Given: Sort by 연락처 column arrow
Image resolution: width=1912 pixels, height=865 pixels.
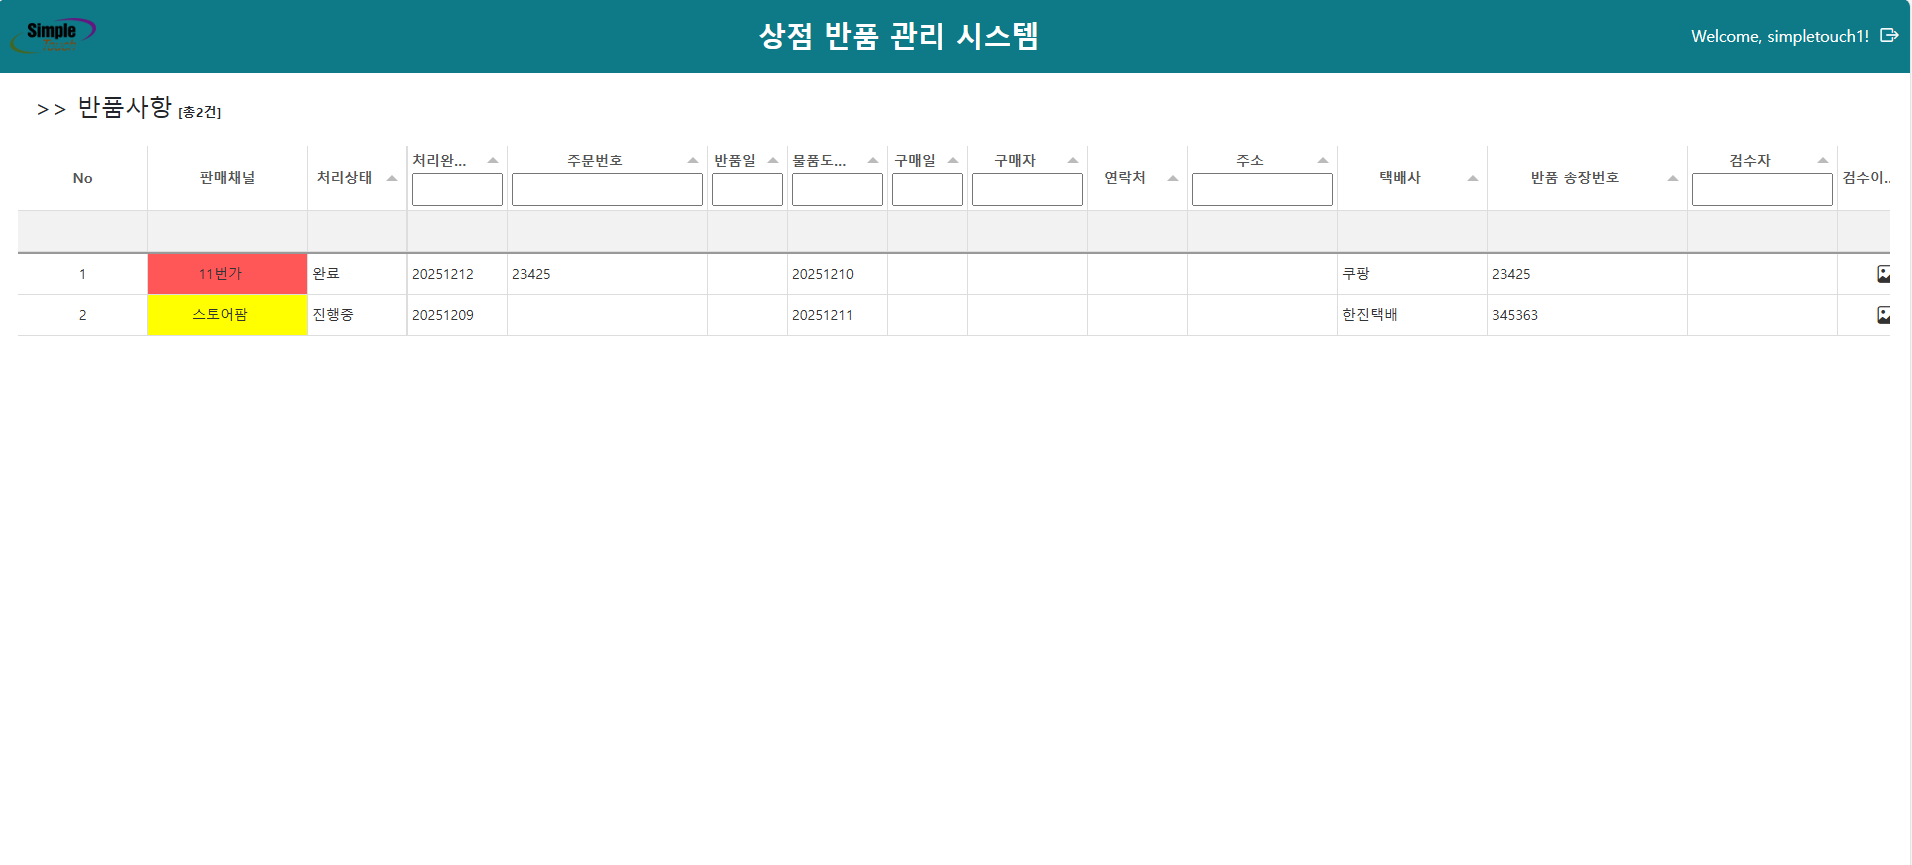Looking at the screenshot, I should 1172,178.
